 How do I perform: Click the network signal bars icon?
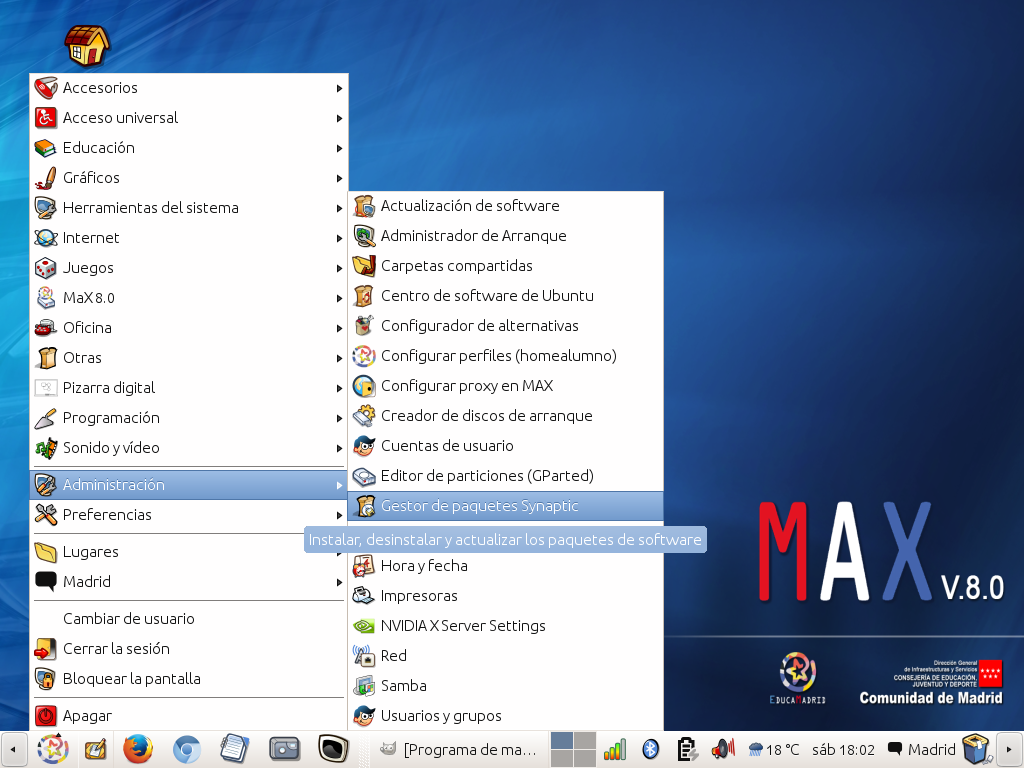614,749
